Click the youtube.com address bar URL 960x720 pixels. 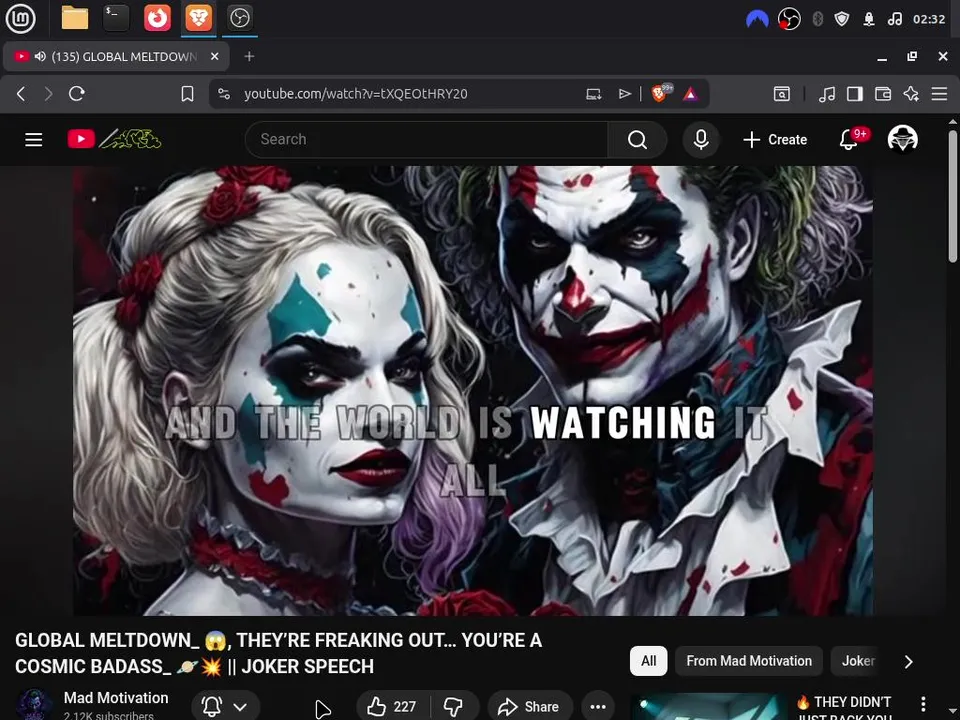(x=356, y=94)
